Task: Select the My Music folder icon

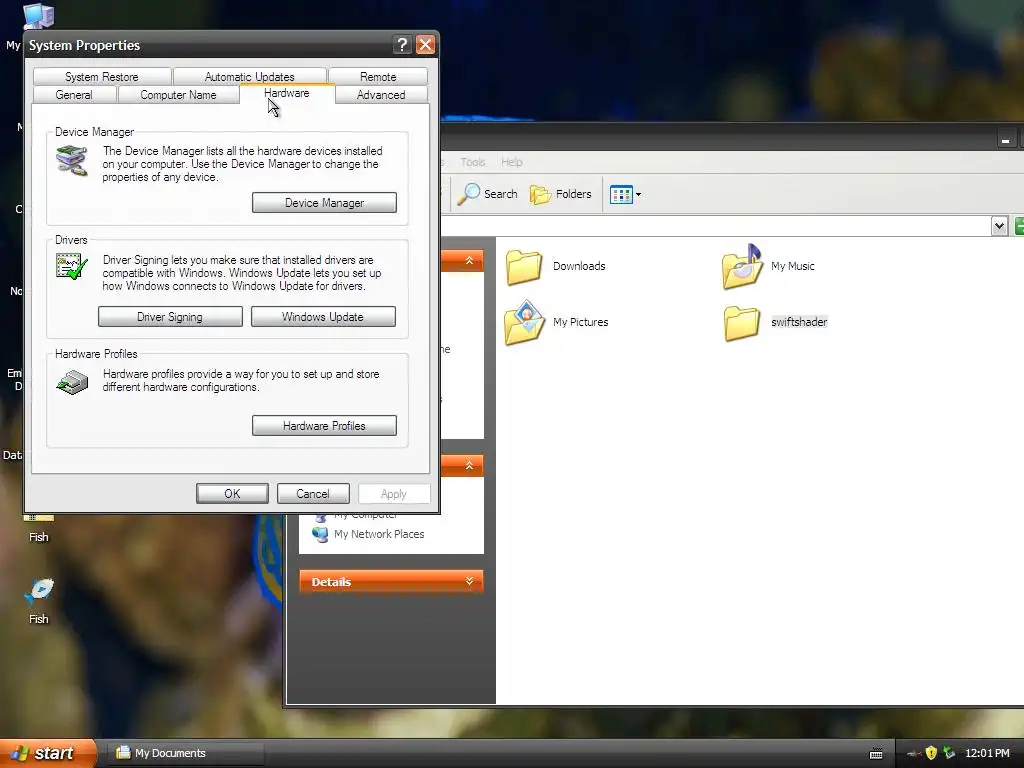Action: pos(742,266)
